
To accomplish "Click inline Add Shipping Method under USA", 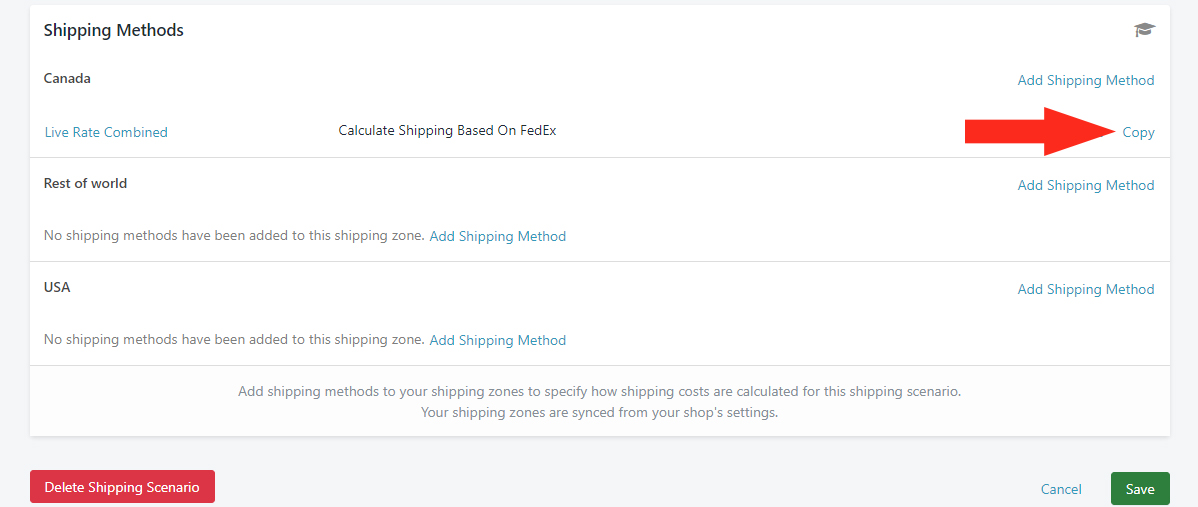I will (497, 340).
